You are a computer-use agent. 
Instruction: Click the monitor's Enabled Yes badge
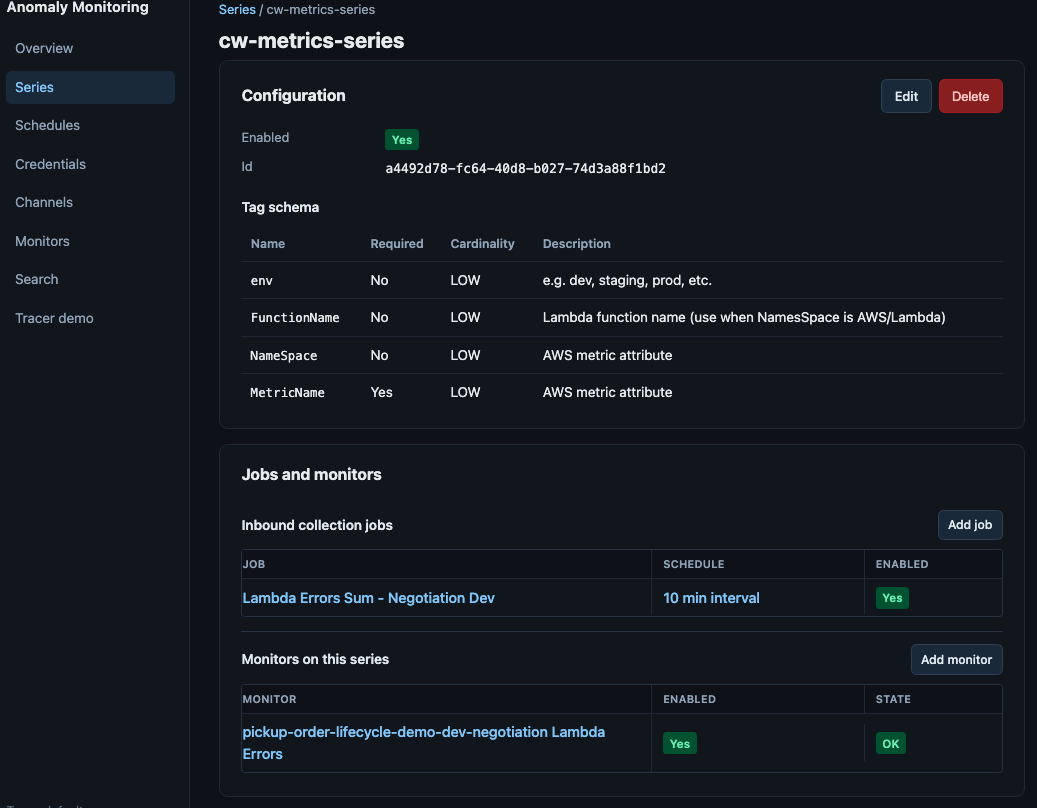point(679,743)
